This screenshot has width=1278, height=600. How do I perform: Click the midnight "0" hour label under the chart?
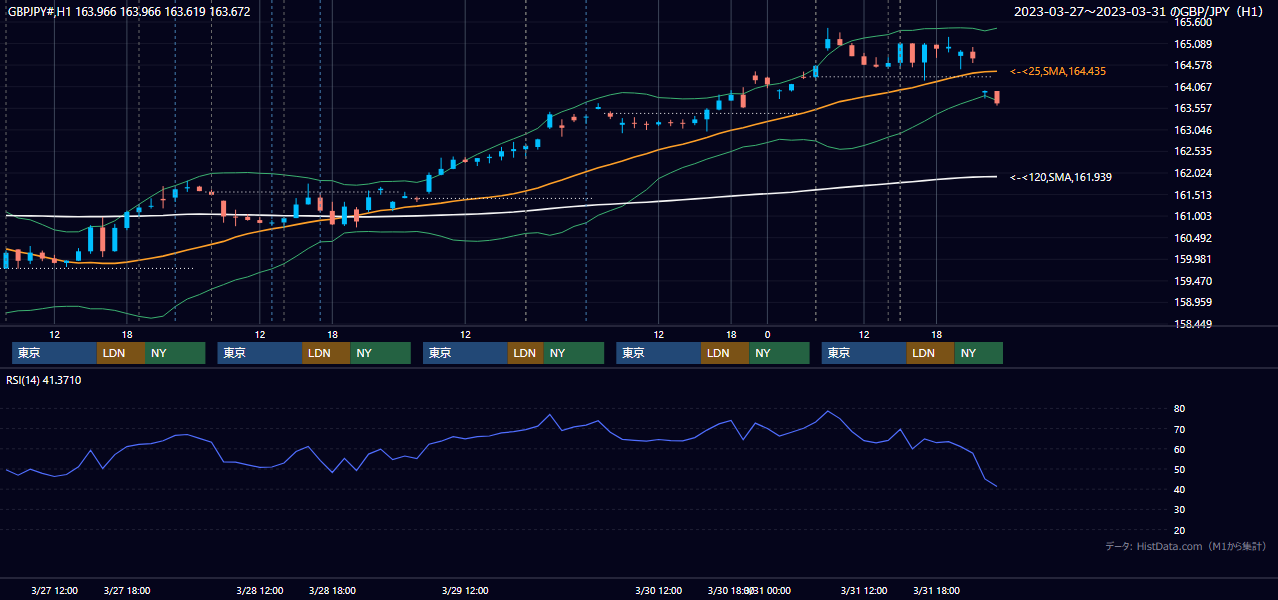coord(767,334)
